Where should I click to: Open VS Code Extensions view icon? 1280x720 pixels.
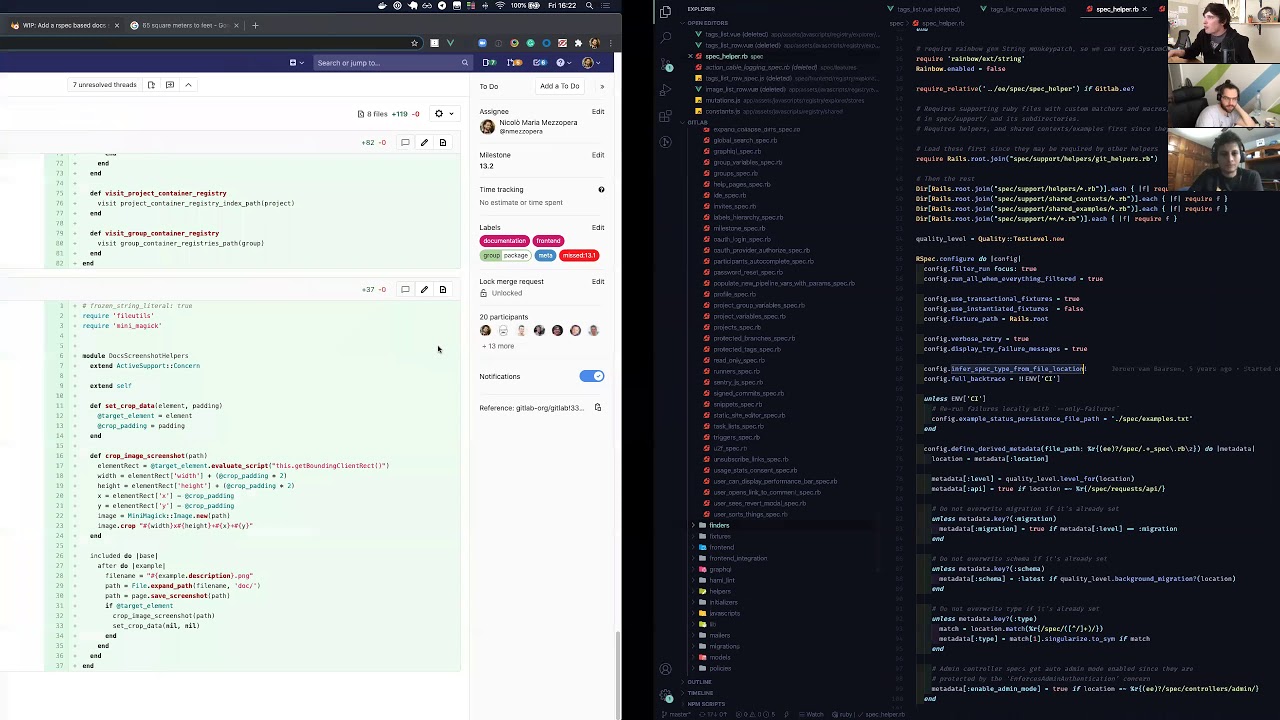(x=666, y=116)
